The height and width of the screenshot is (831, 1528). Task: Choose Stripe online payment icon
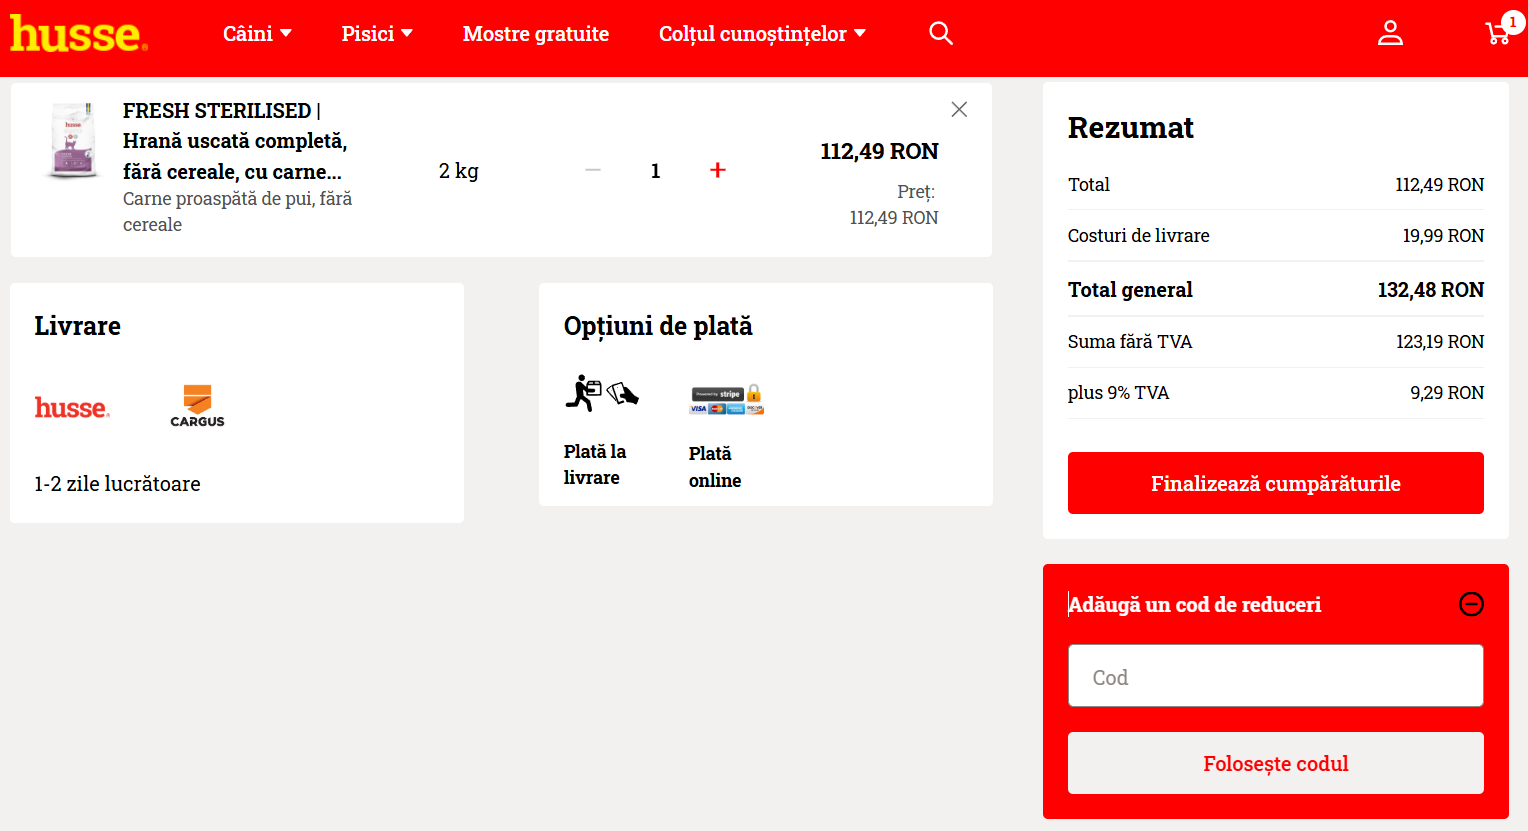coord(726,399)
